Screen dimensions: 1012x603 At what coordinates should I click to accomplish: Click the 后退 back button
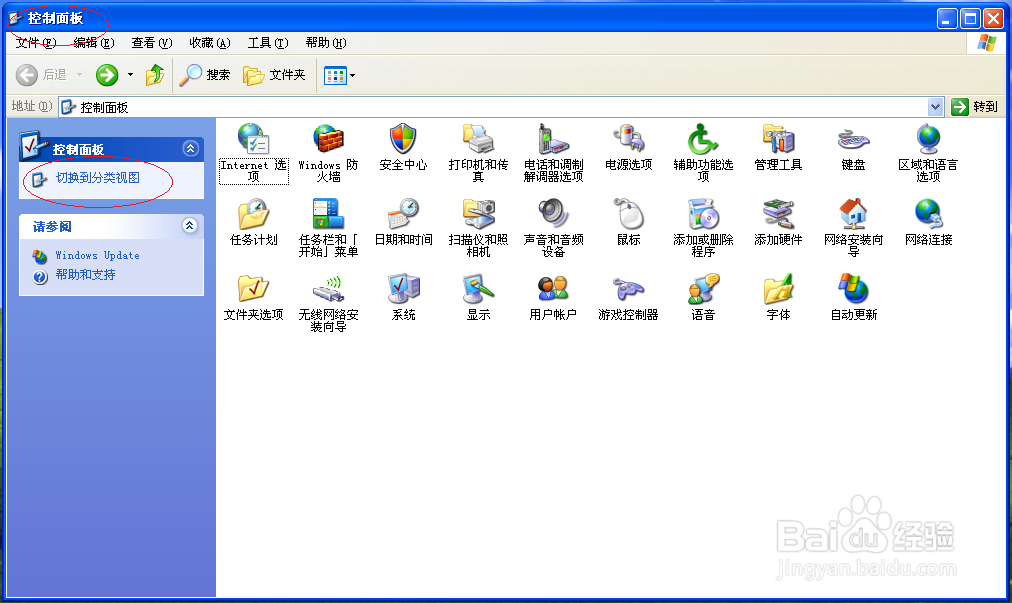(x=41, y=75)
